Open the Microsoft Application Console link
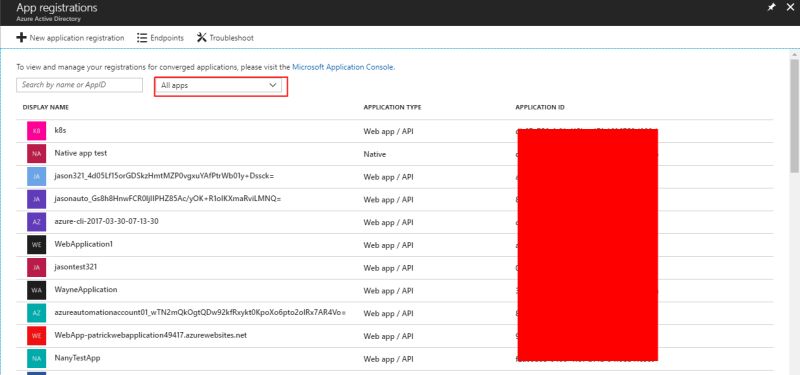The width and height of the screenshot is (800, 375). click(x=343, y=67)
